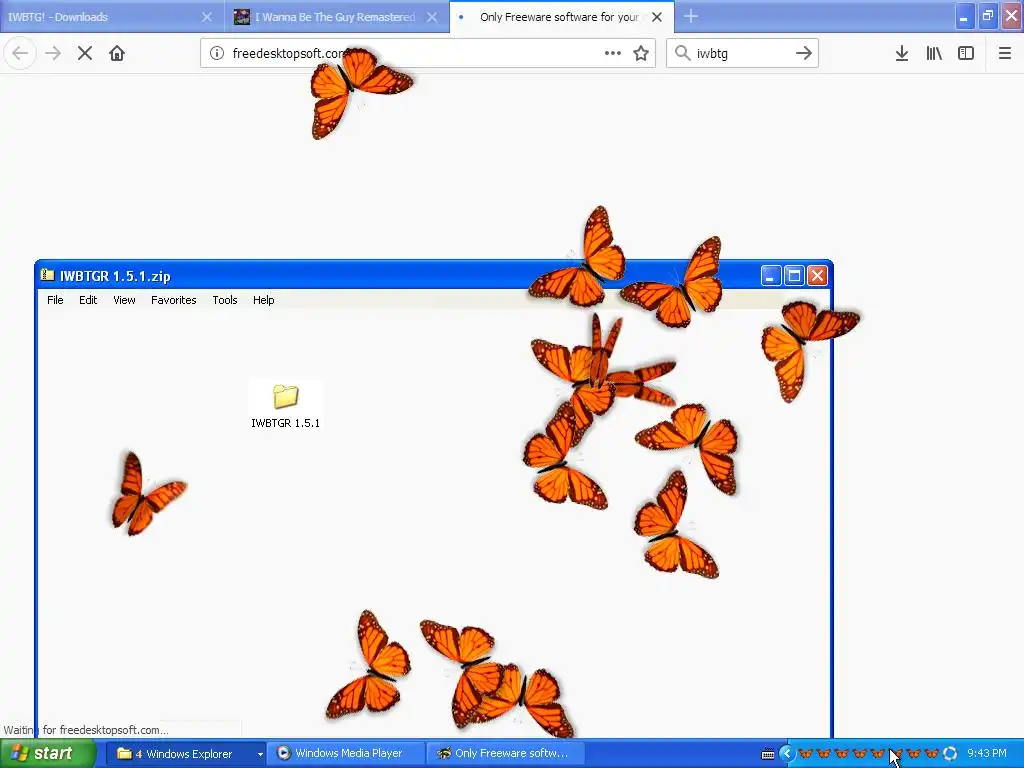Go back using Firefox back arrow
The height and width of the screenshot is (768, 1024).
click(x=20, y=54)
